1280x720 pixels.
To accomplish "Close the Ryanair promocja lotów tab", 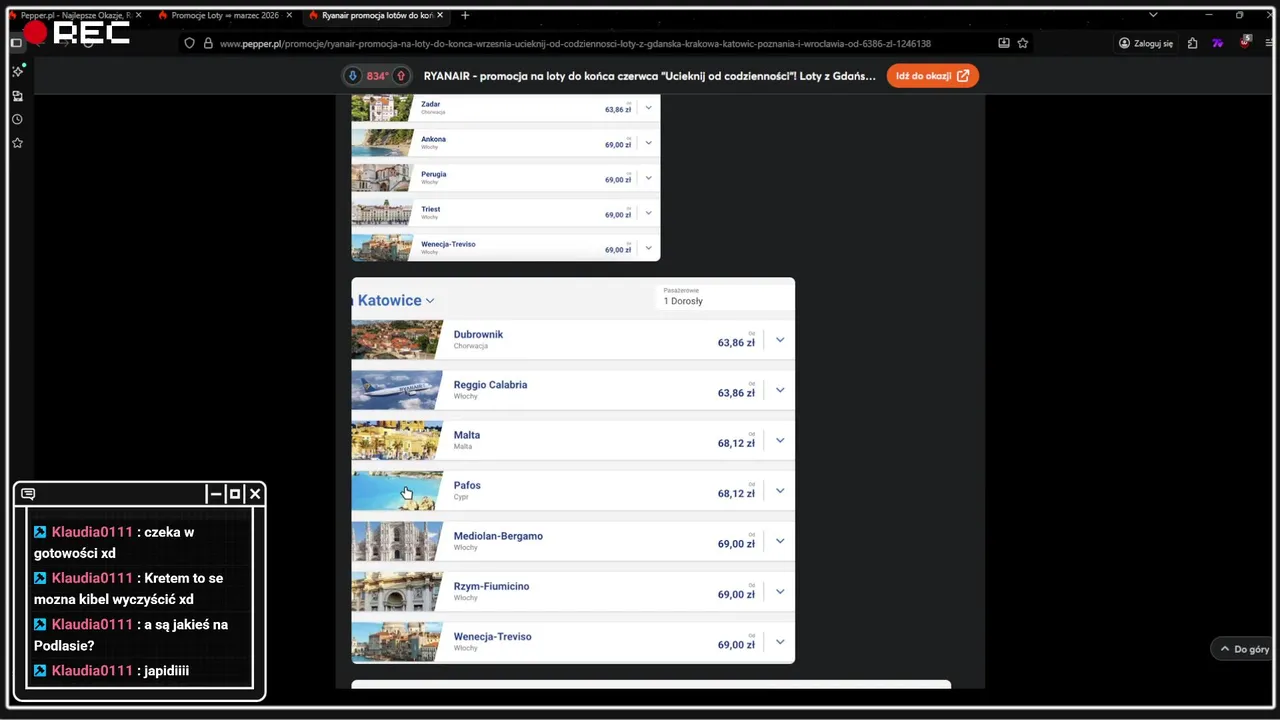I will tap(439, 15).
